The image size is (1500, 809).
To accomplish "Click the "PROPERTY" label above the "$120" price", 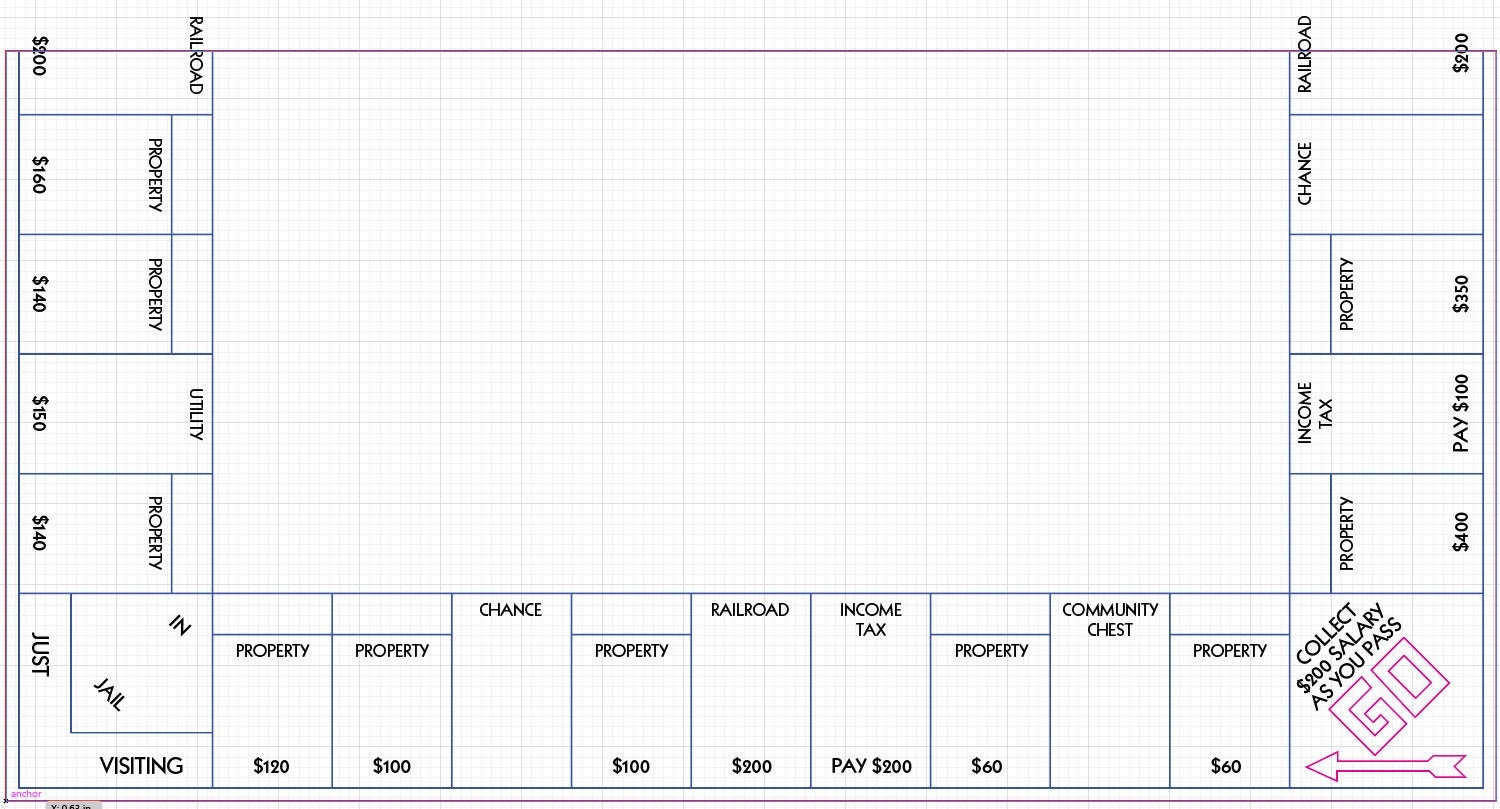I will pos(272,651).
